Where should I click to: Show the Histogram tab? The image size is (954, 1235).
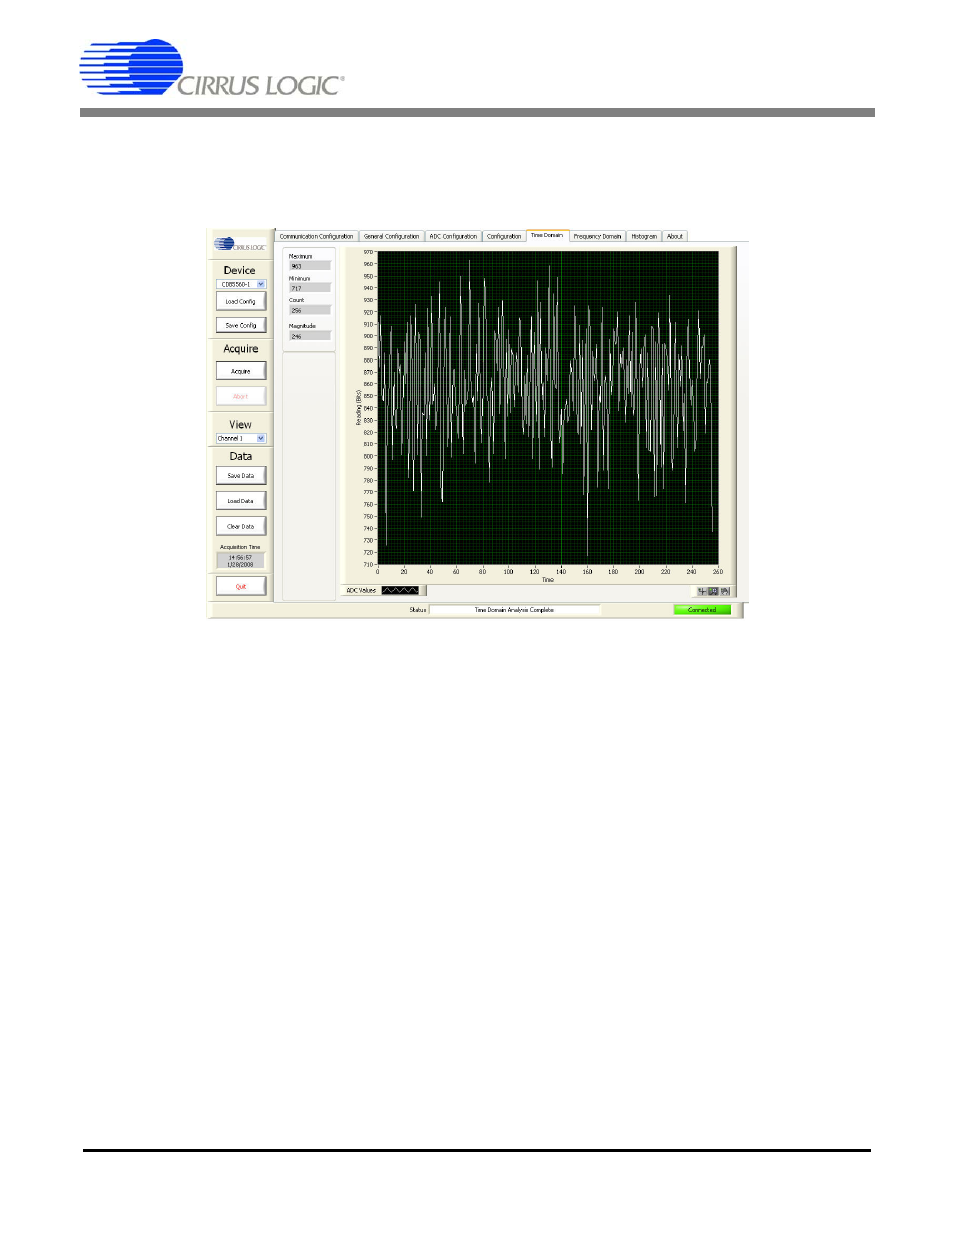coord(644,237)
